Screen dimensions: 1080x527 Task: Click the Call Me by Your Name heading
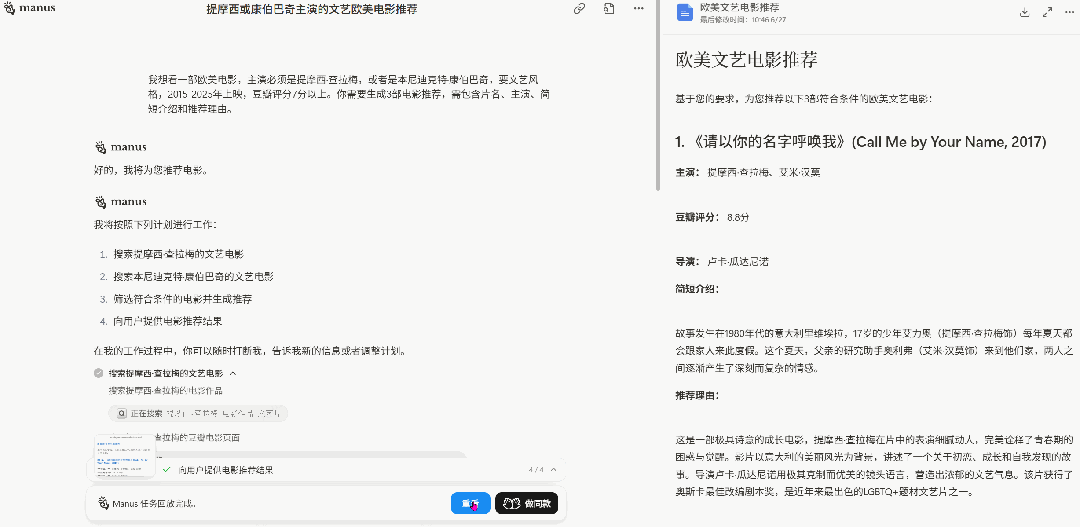pyautogui.click(x=861, y=143)
